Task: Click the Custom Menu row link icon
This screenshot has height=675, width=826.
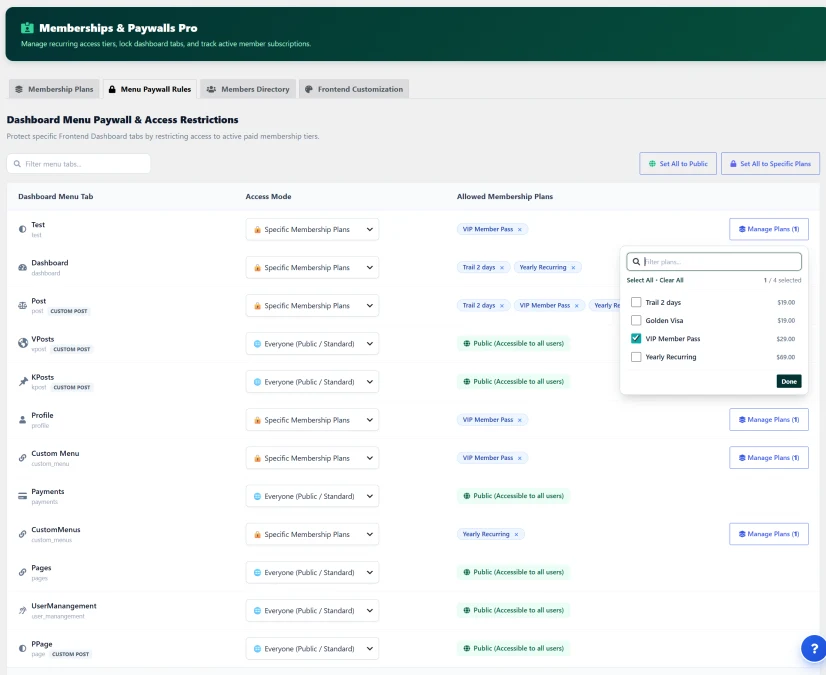Action: (x=22, y=458)
